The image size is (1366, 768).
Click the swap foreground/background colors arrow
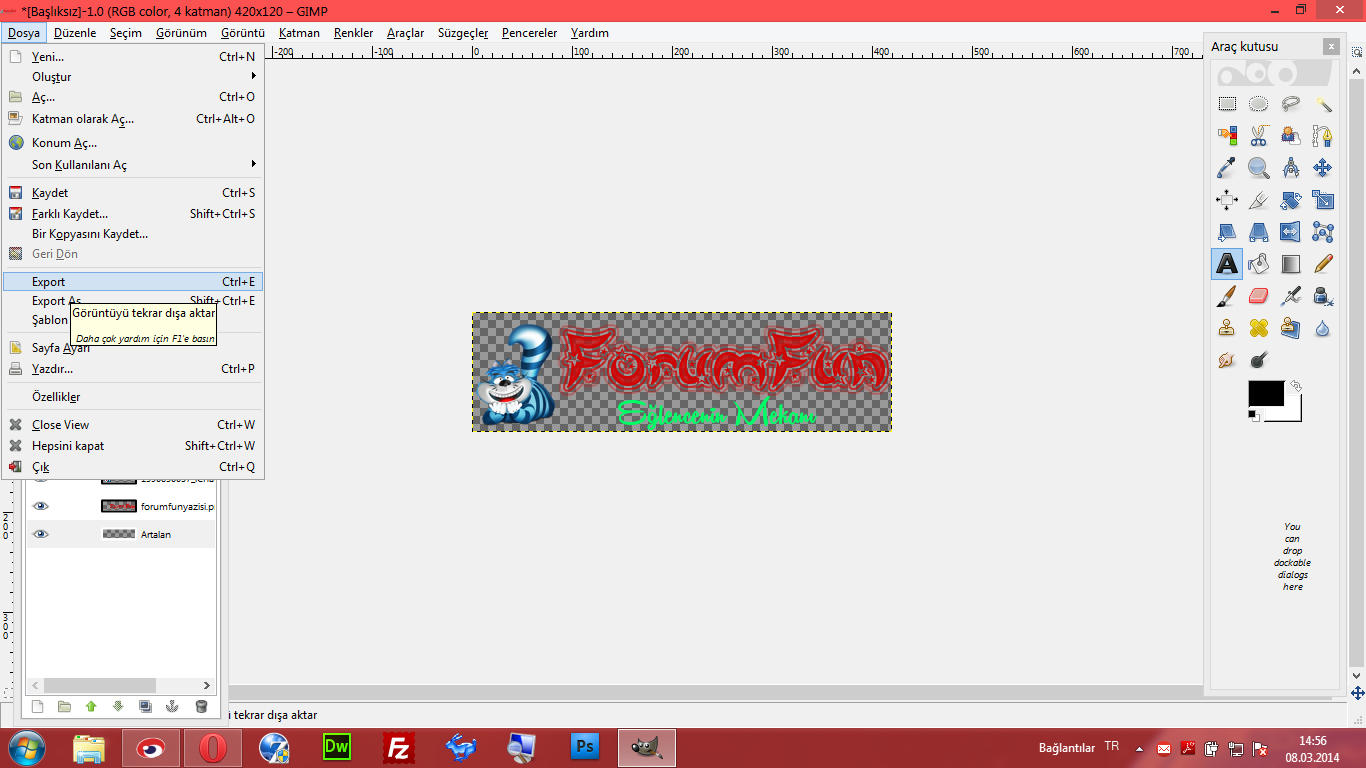point(1295,385)
